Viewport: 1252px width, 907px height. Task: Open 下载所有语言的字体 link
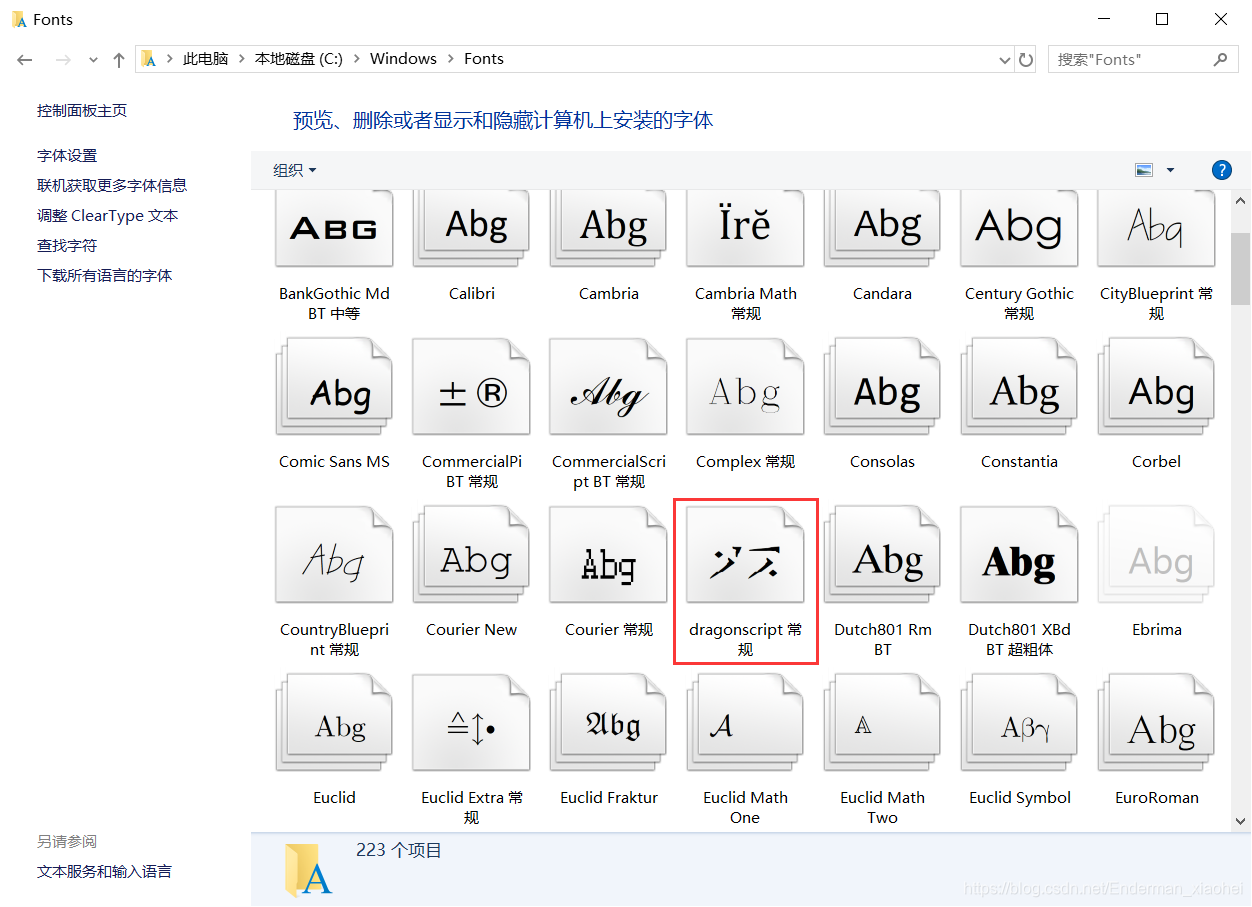click(104, 276)
